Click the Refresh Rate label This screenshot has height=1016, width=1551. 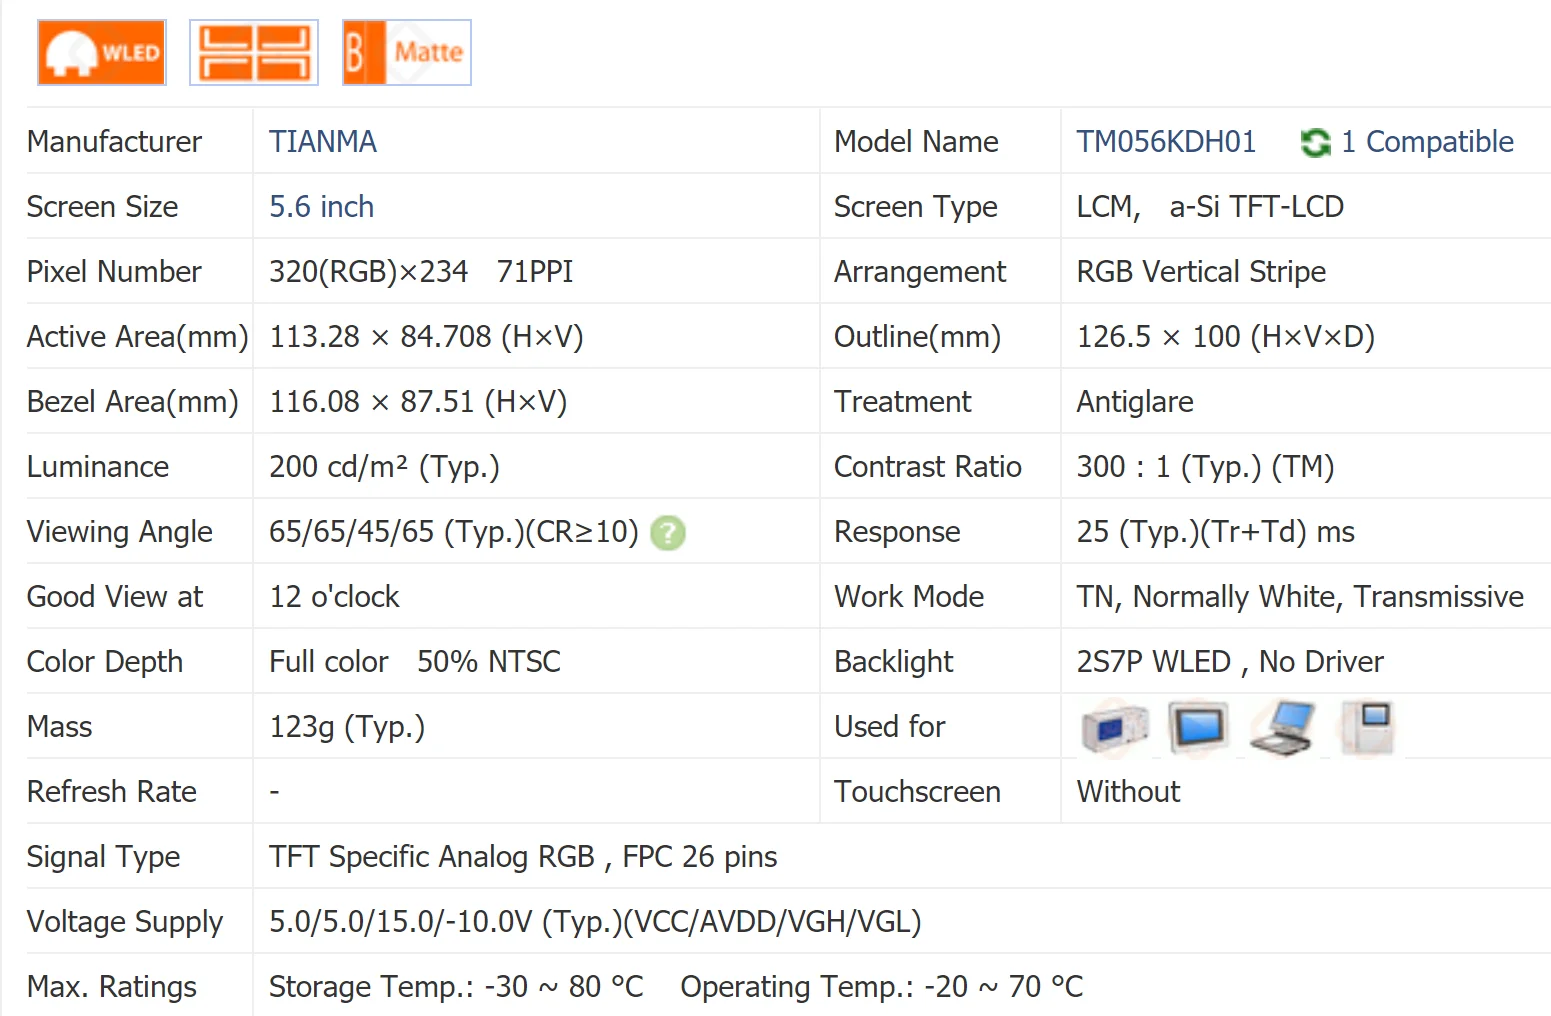pos(112,792)
